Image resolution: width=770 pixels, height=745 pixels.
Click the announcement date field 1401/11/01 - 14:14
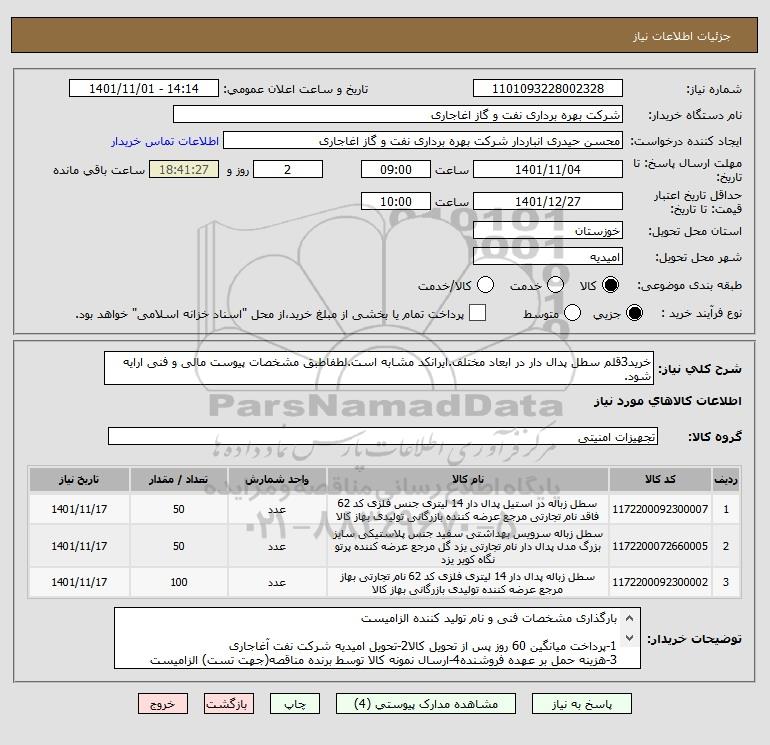click(143, 88)
